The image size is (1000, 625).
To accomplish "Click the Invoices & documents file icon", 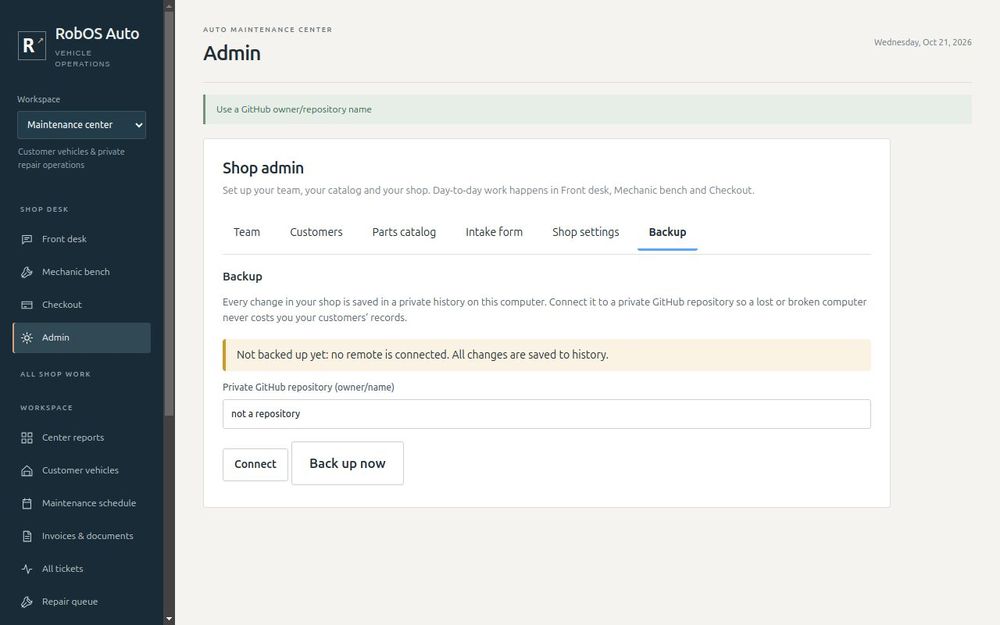I will 27,536.
